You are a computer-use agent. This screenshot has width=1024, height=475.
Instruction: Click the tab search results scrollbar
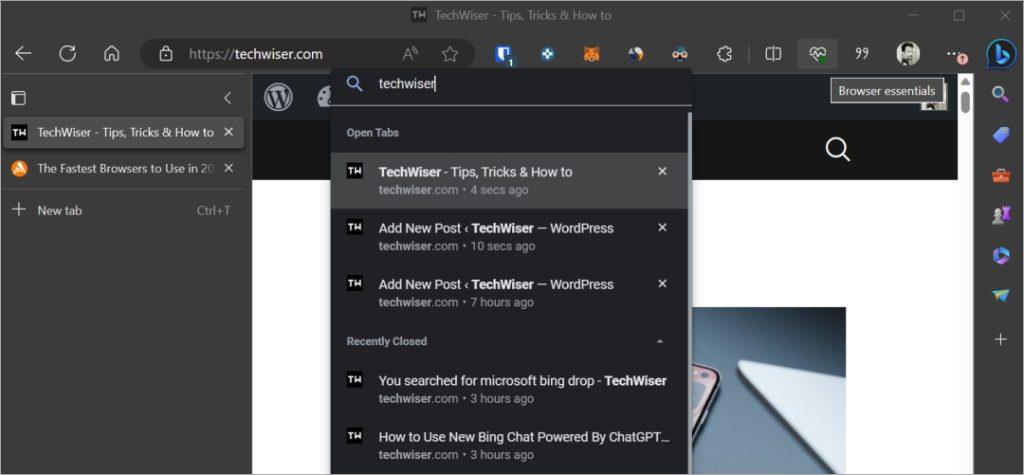click(690, 293)
